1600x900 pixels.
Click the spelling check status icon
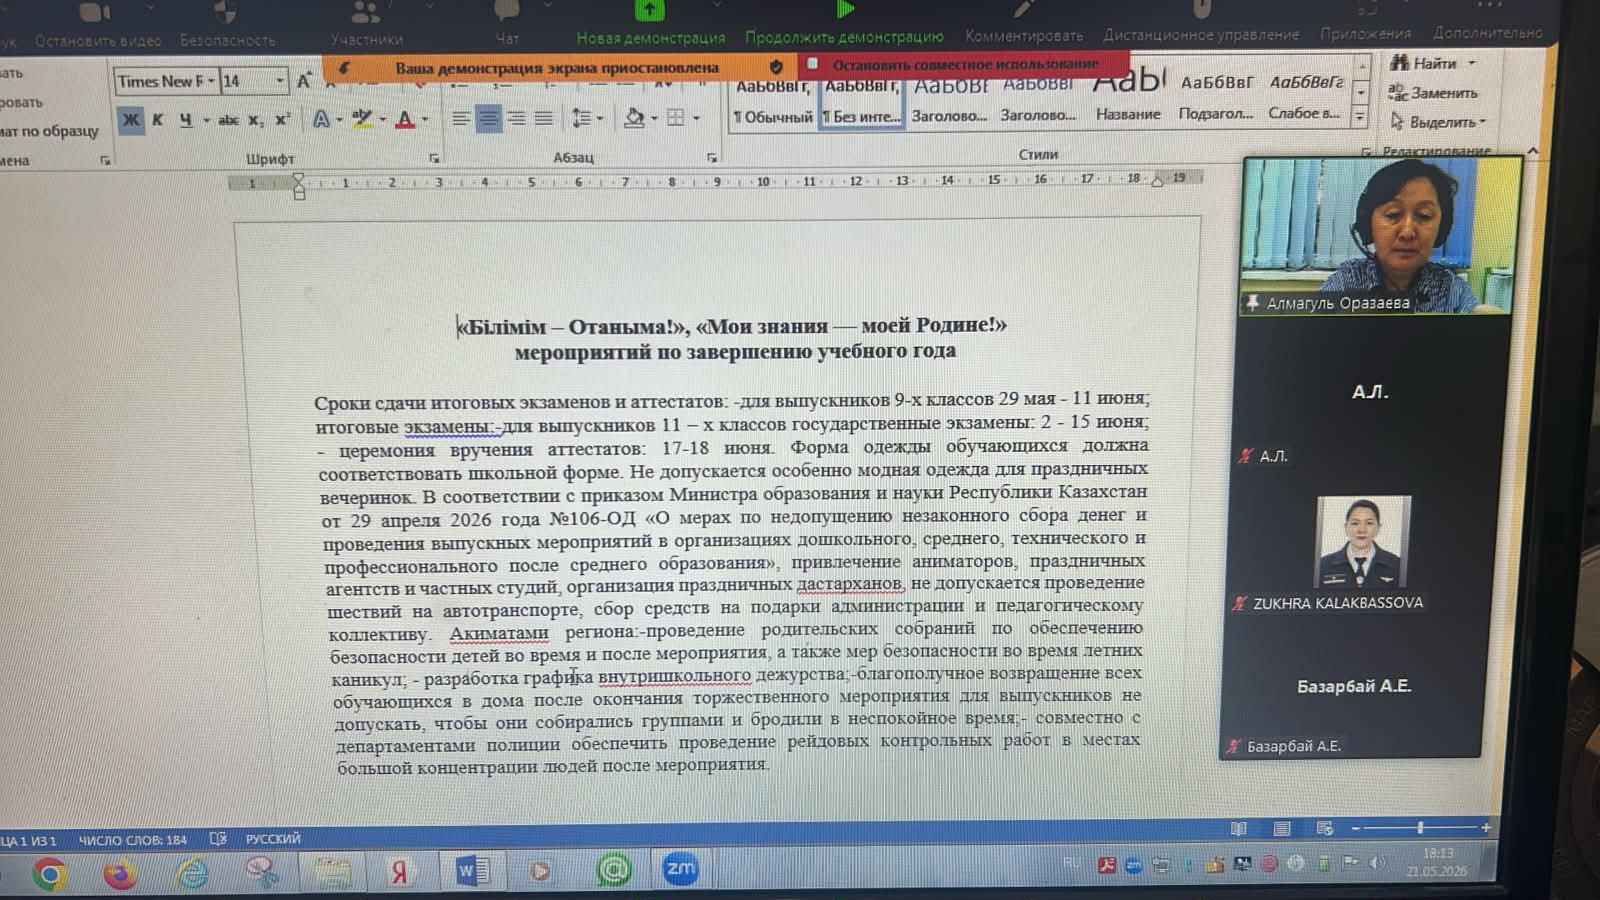[218, 839]
